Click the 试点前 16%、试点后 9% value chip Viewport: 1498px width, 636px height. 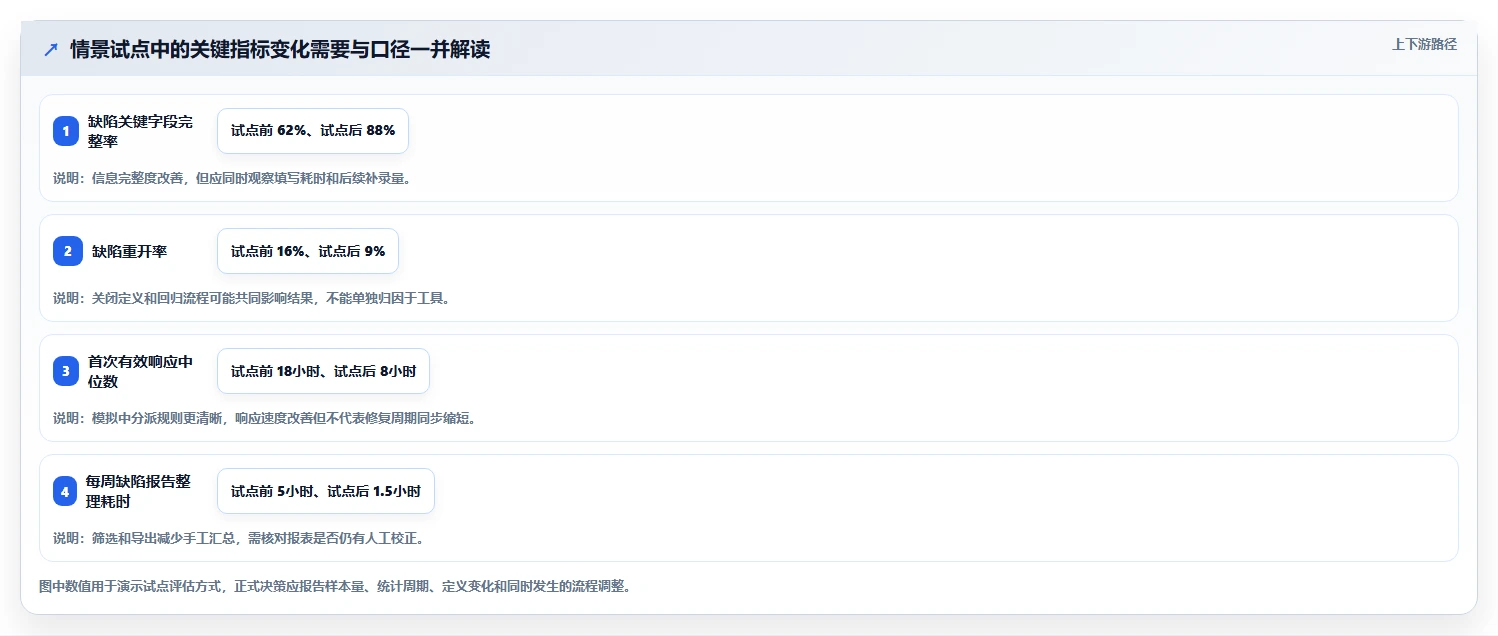coord(308,251)
